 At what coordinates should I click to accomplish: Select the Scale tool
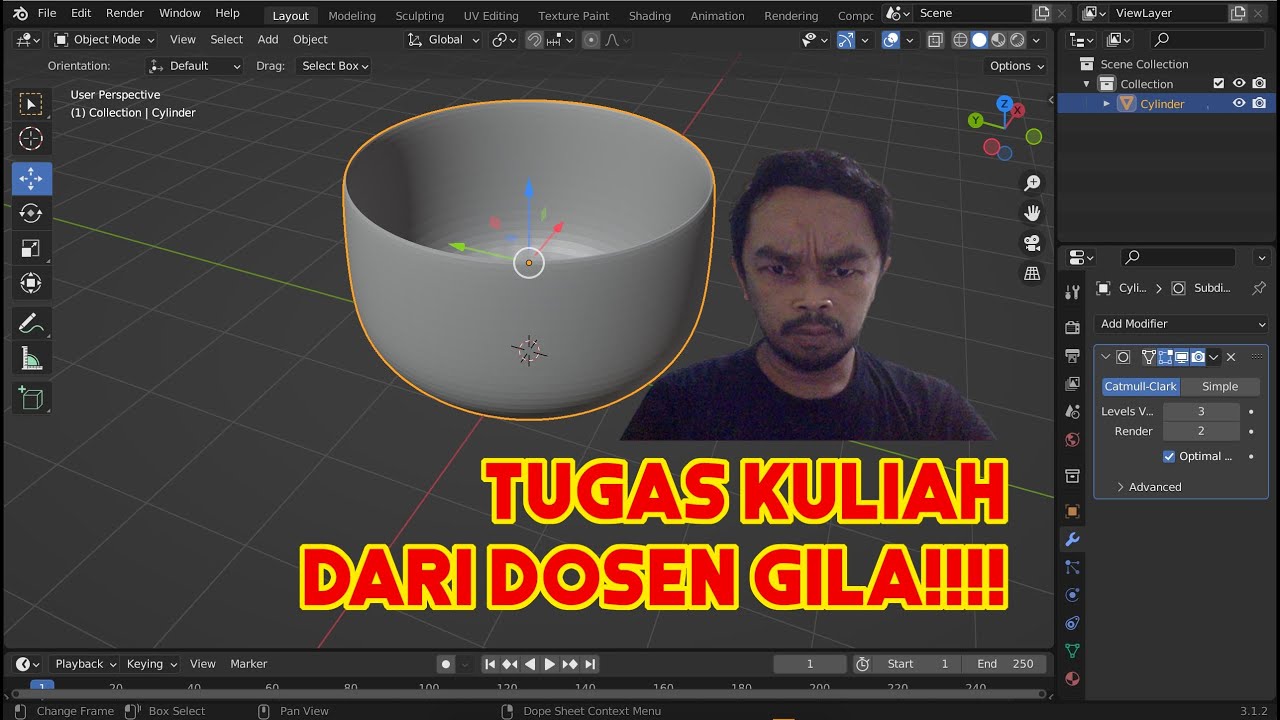(31, 248)
